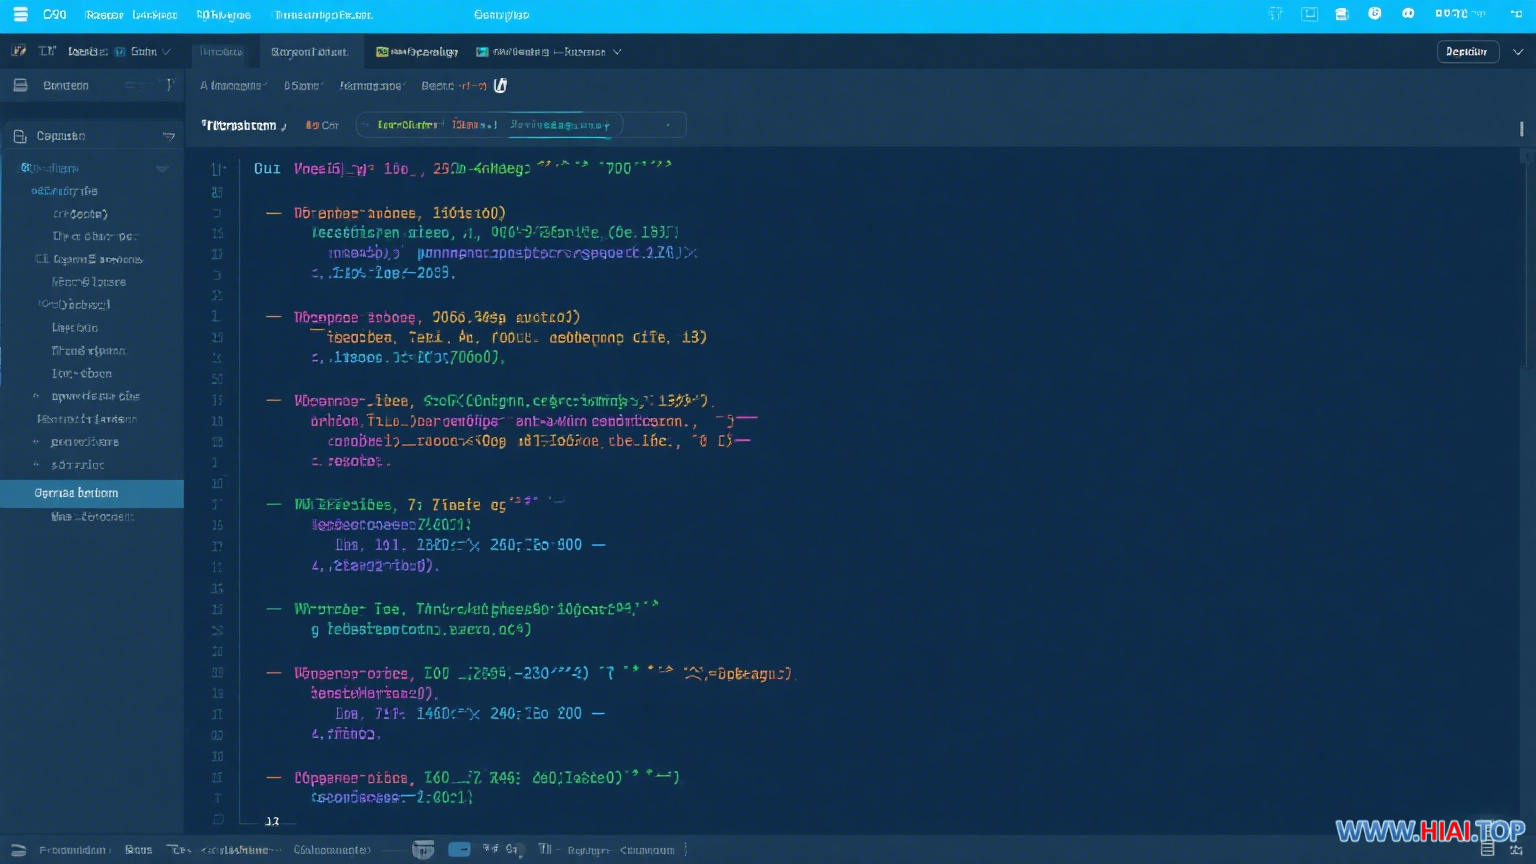Select the dim first editor tab
Image resolution: width=1536 pixels, height=864 pixels.
pyautogui.click(x=221, y=51)
